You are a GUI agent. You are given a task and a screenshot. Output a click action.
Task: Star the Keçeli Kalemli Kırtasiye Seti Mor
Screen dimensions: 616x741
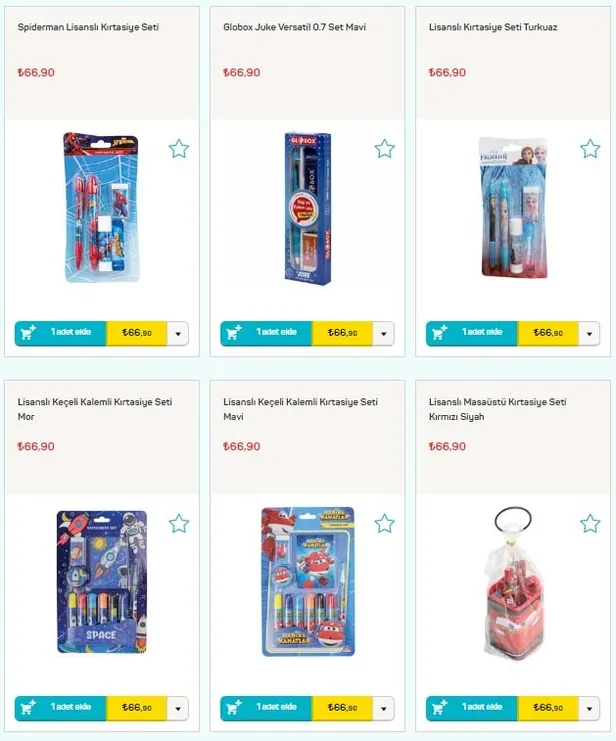(179, 524)
